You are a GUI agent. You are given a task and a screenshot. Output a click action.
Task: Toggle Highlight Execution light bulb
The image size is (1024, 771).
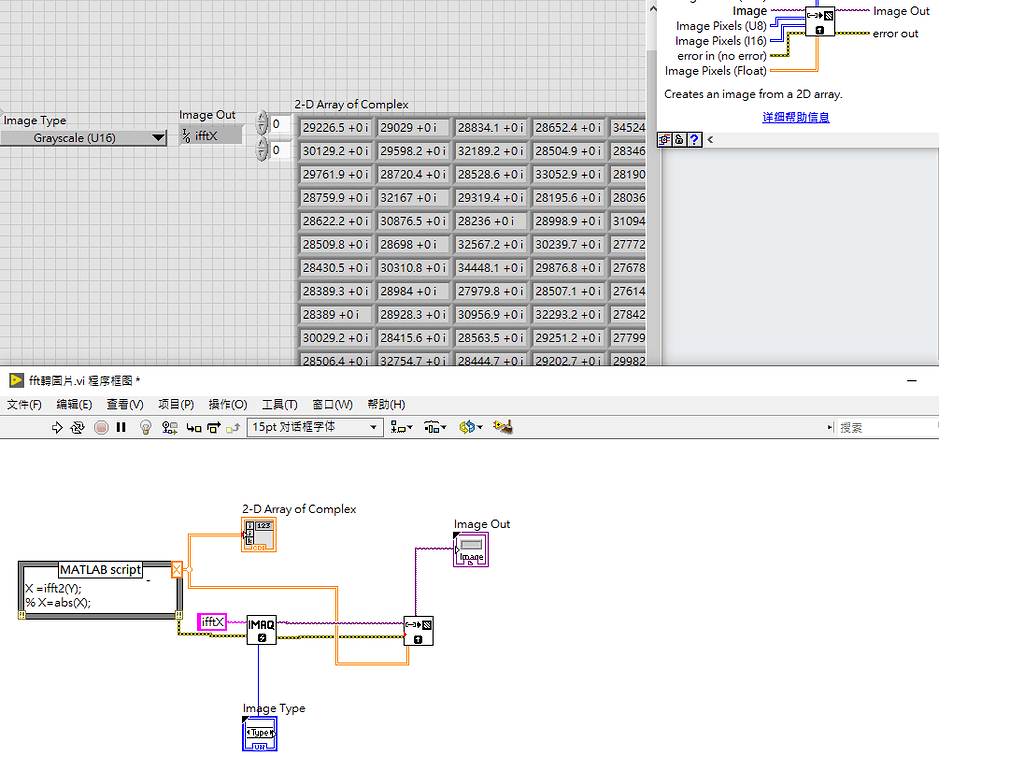pos(146,428)
